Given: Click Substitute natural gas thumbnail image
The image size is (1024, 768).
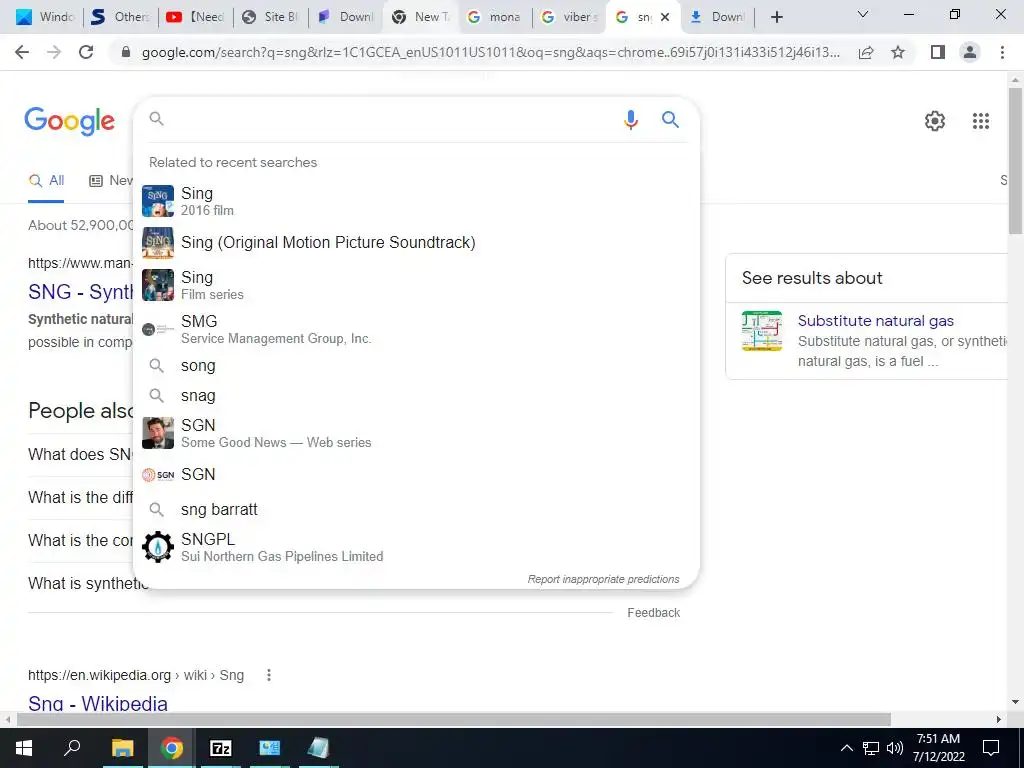Looking at the screenshot, I should [x=761, y=331].
